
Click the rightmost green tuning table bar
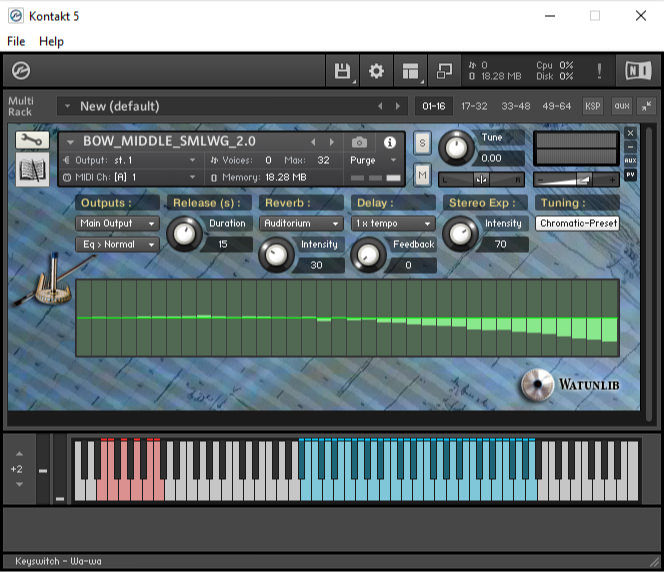[609, 329]
